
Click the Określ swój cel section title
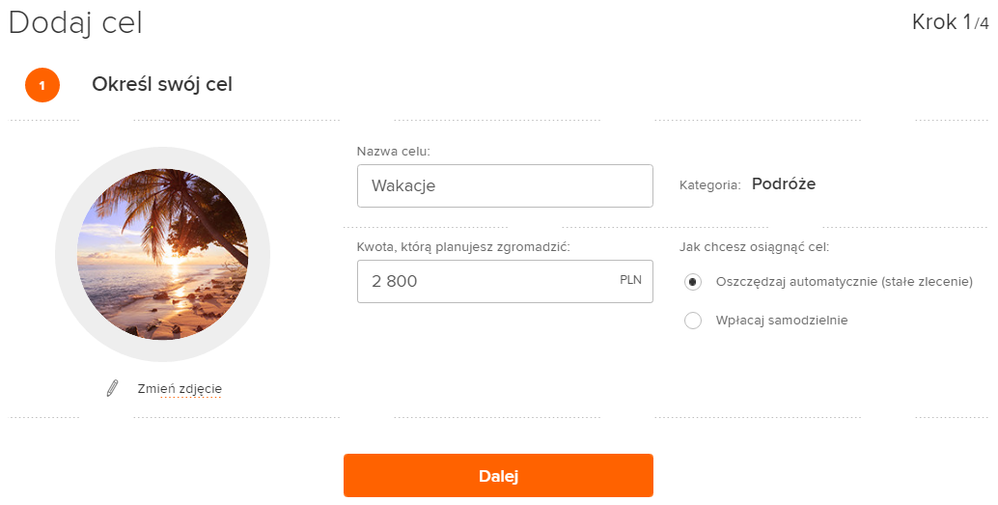click(x=162, y=84)
